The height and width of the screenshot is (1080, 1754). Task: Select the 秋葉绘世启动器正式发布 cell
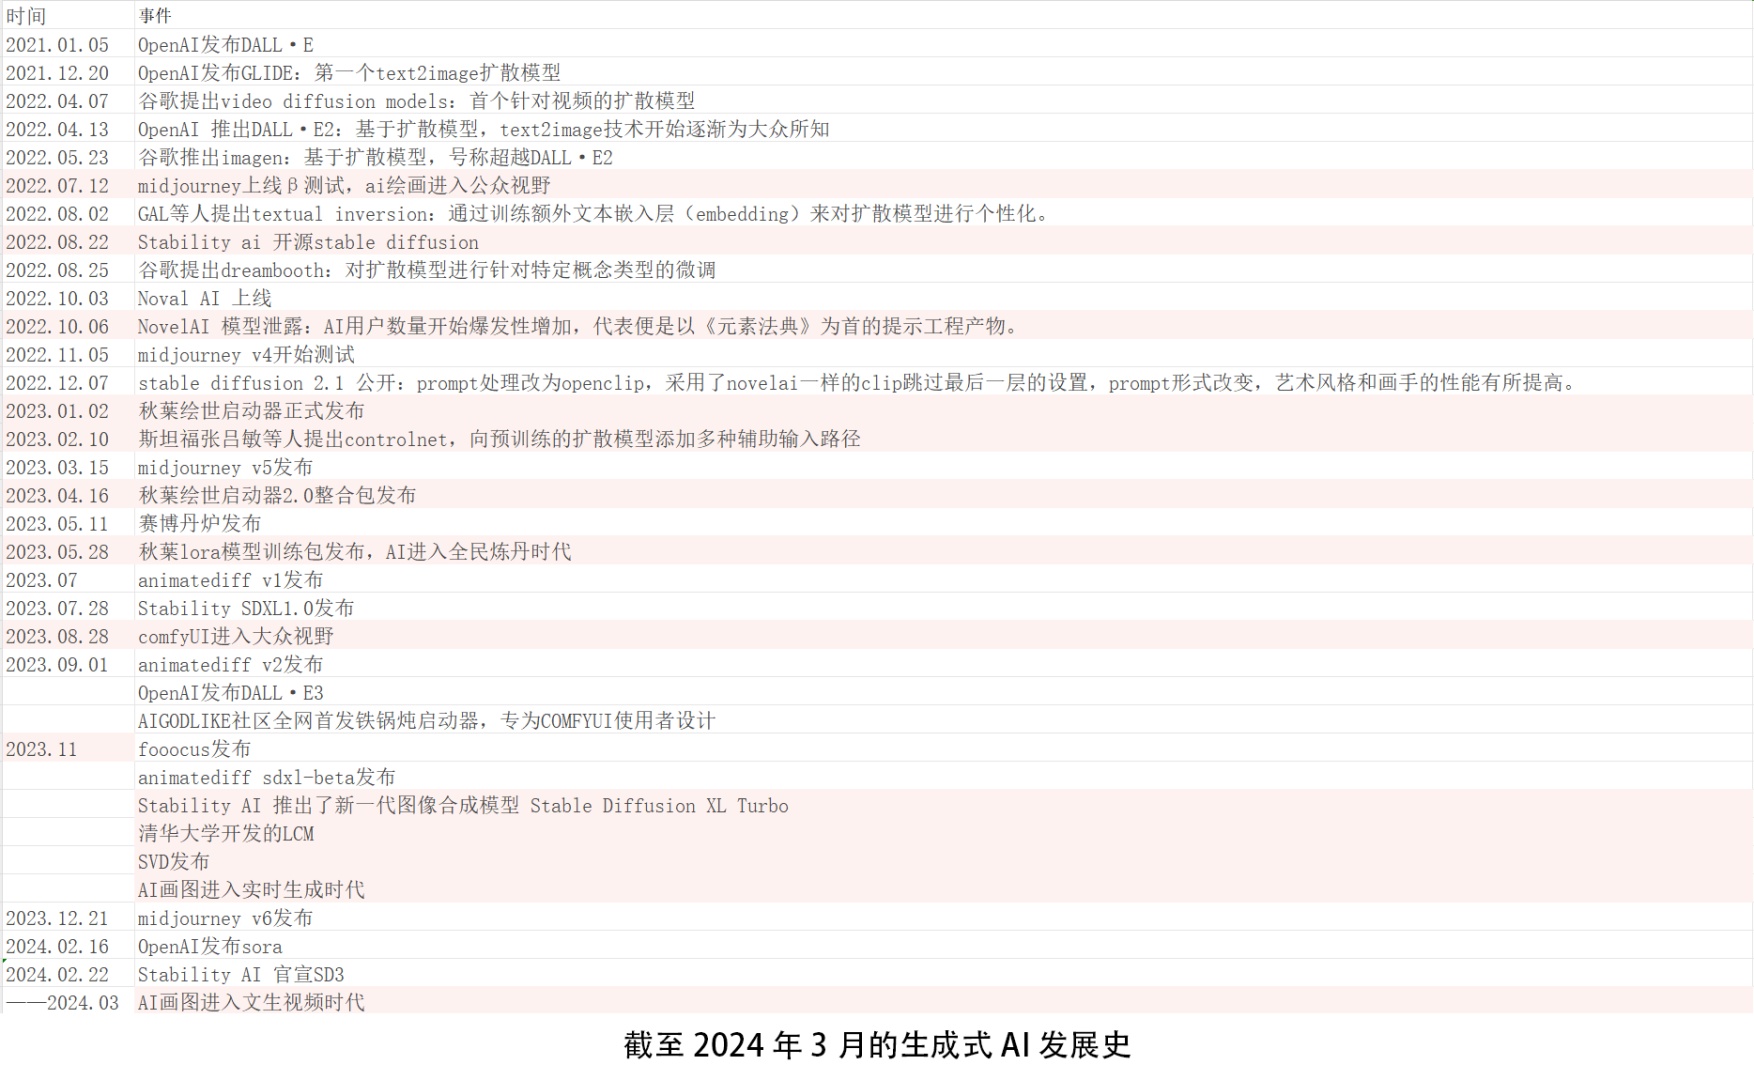(x=943, y=410)
